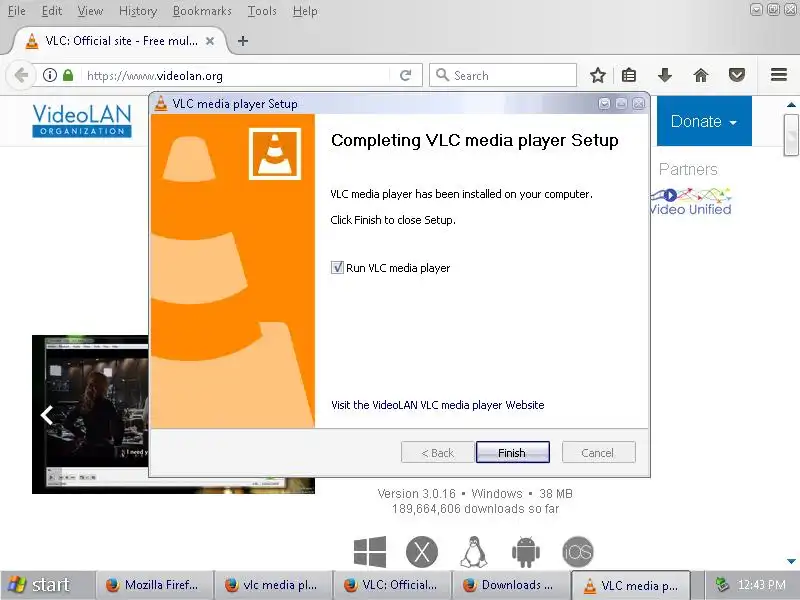Click the VideoLAN Organization logo

82,120
